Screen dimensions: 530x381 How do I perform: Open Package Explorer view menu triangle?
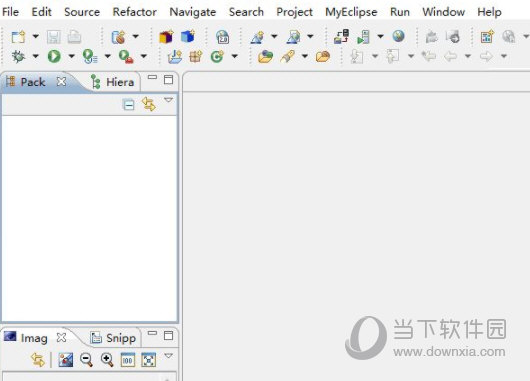point(168,100)
